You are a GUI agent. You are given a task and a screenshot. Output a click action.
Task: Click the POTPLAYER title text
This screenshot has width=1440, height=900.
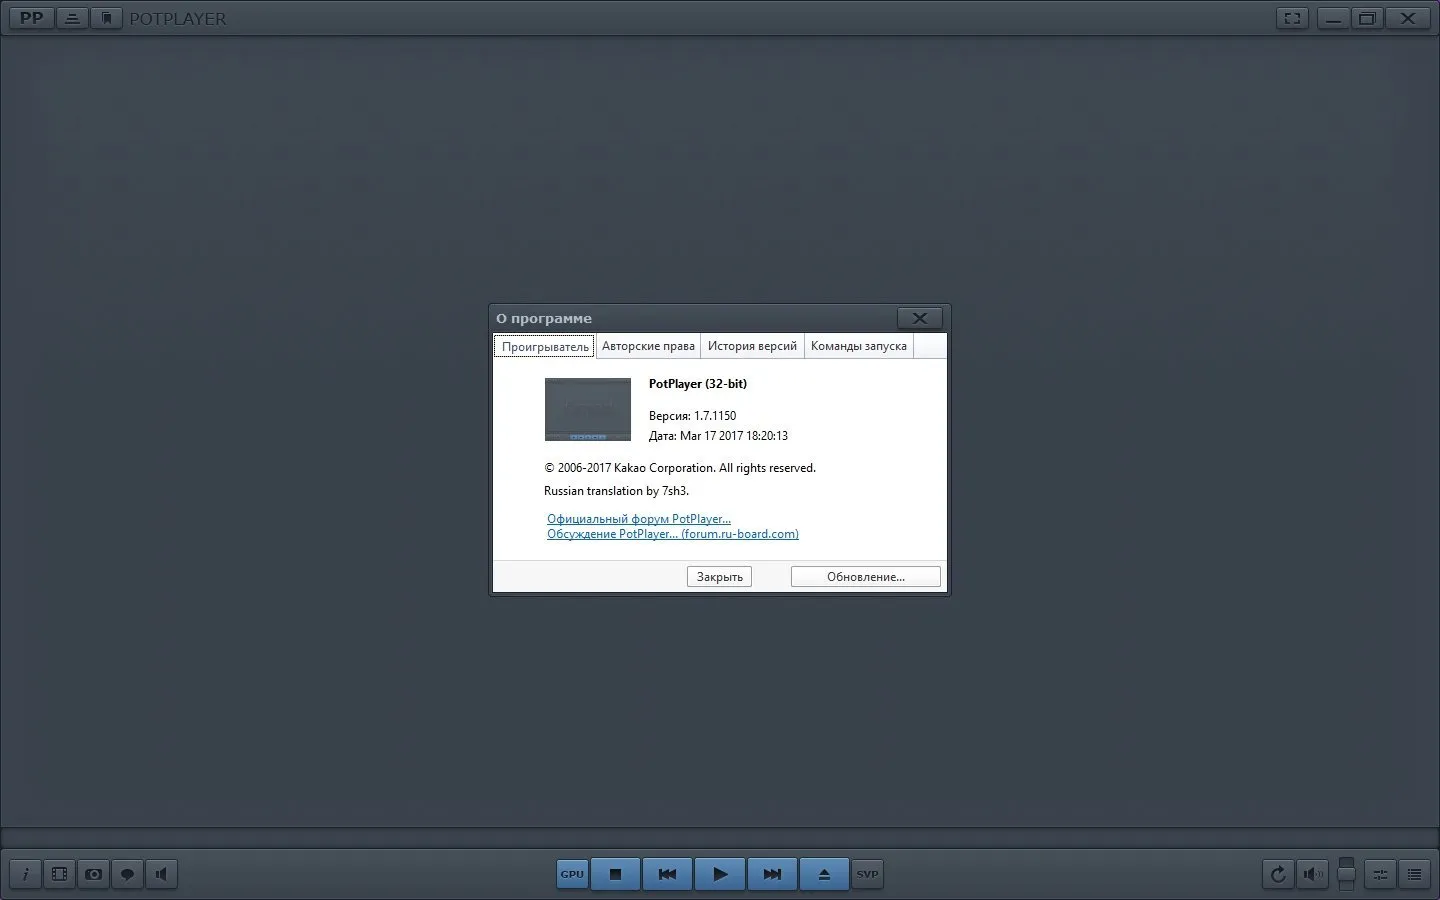point(178,18)
